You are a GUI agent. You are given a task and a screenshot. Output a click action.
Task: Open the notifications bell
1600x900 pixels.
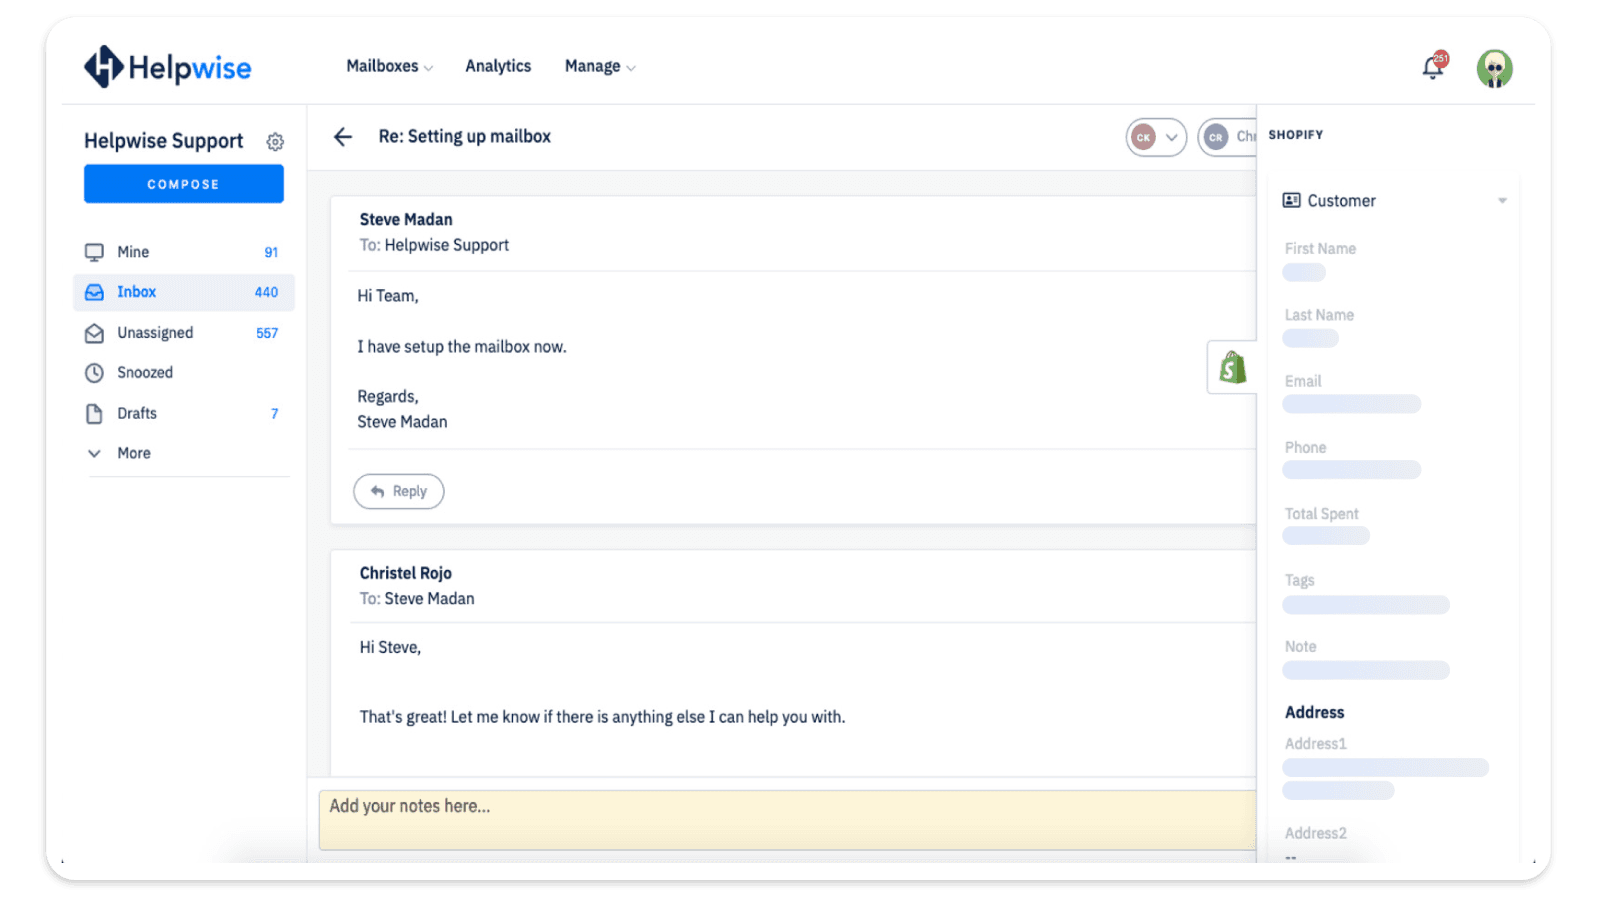pos(1432,66)
